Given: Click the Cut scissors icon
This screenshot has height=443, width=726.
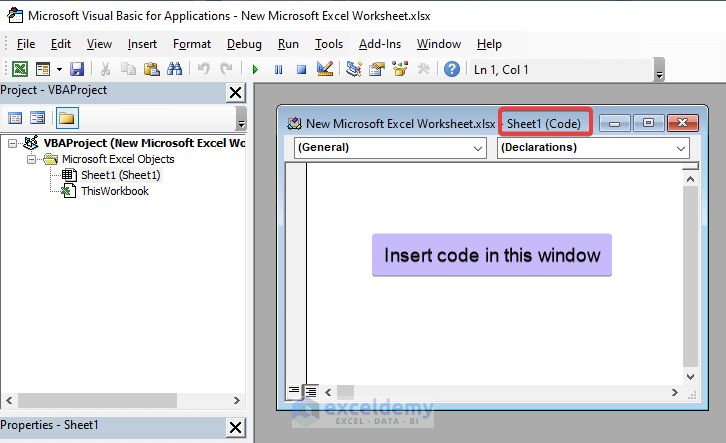Looking at the screenshot, I should coord(106,69).
